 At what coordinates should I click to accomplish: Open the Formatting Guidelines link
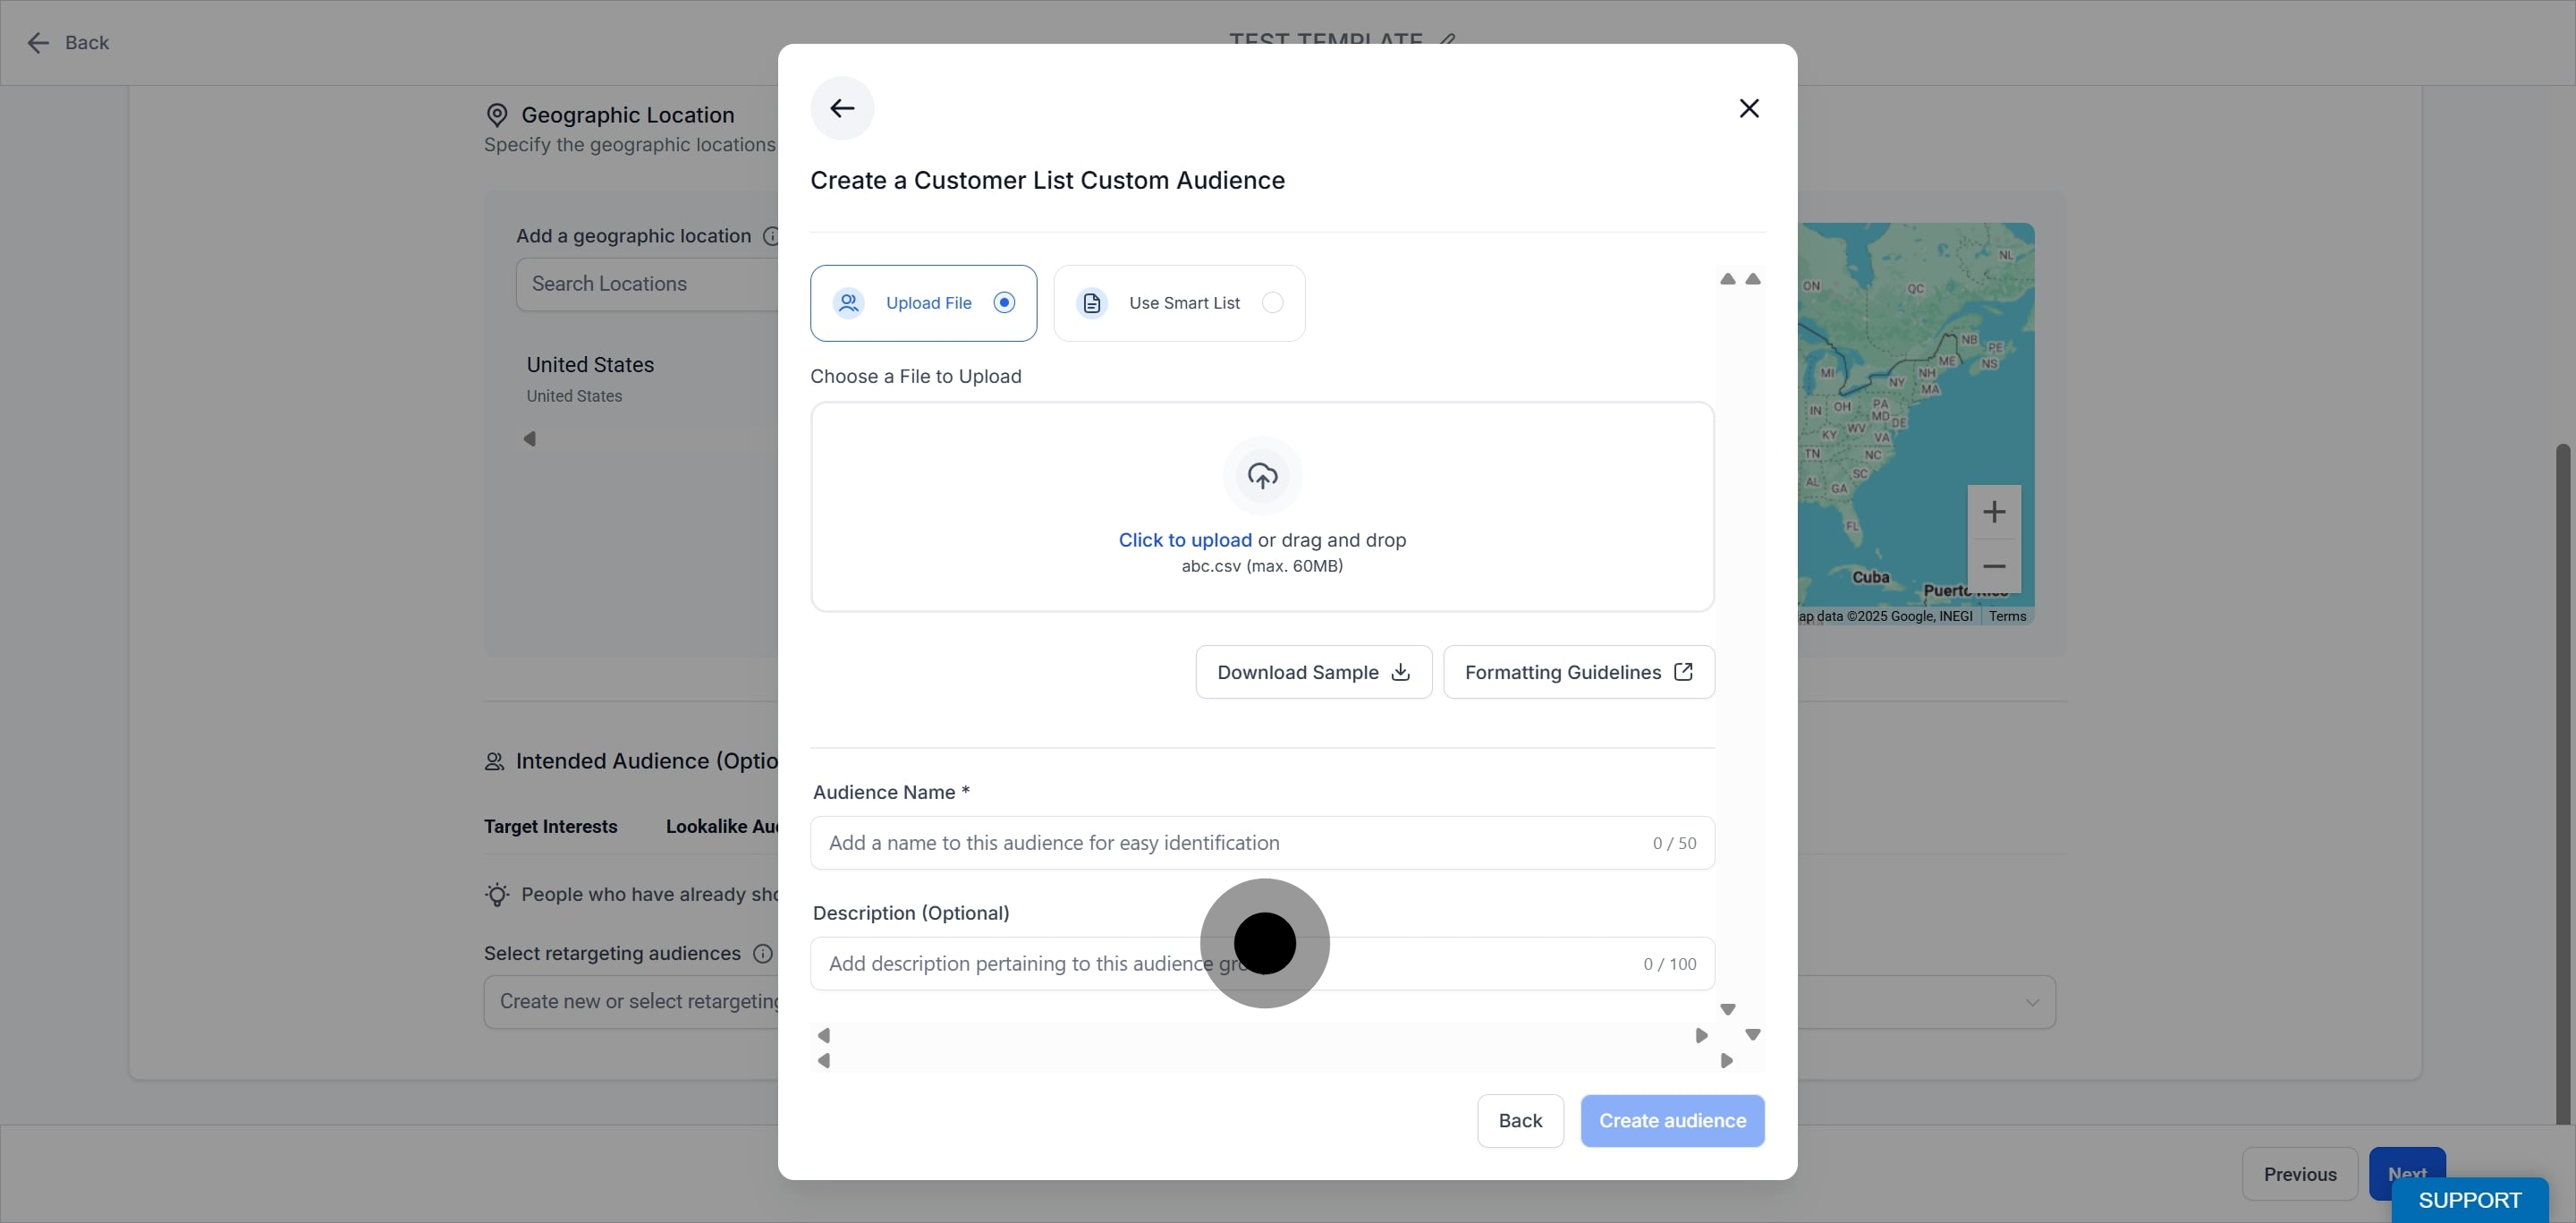pyautogui.click(x=1579, y=672)
